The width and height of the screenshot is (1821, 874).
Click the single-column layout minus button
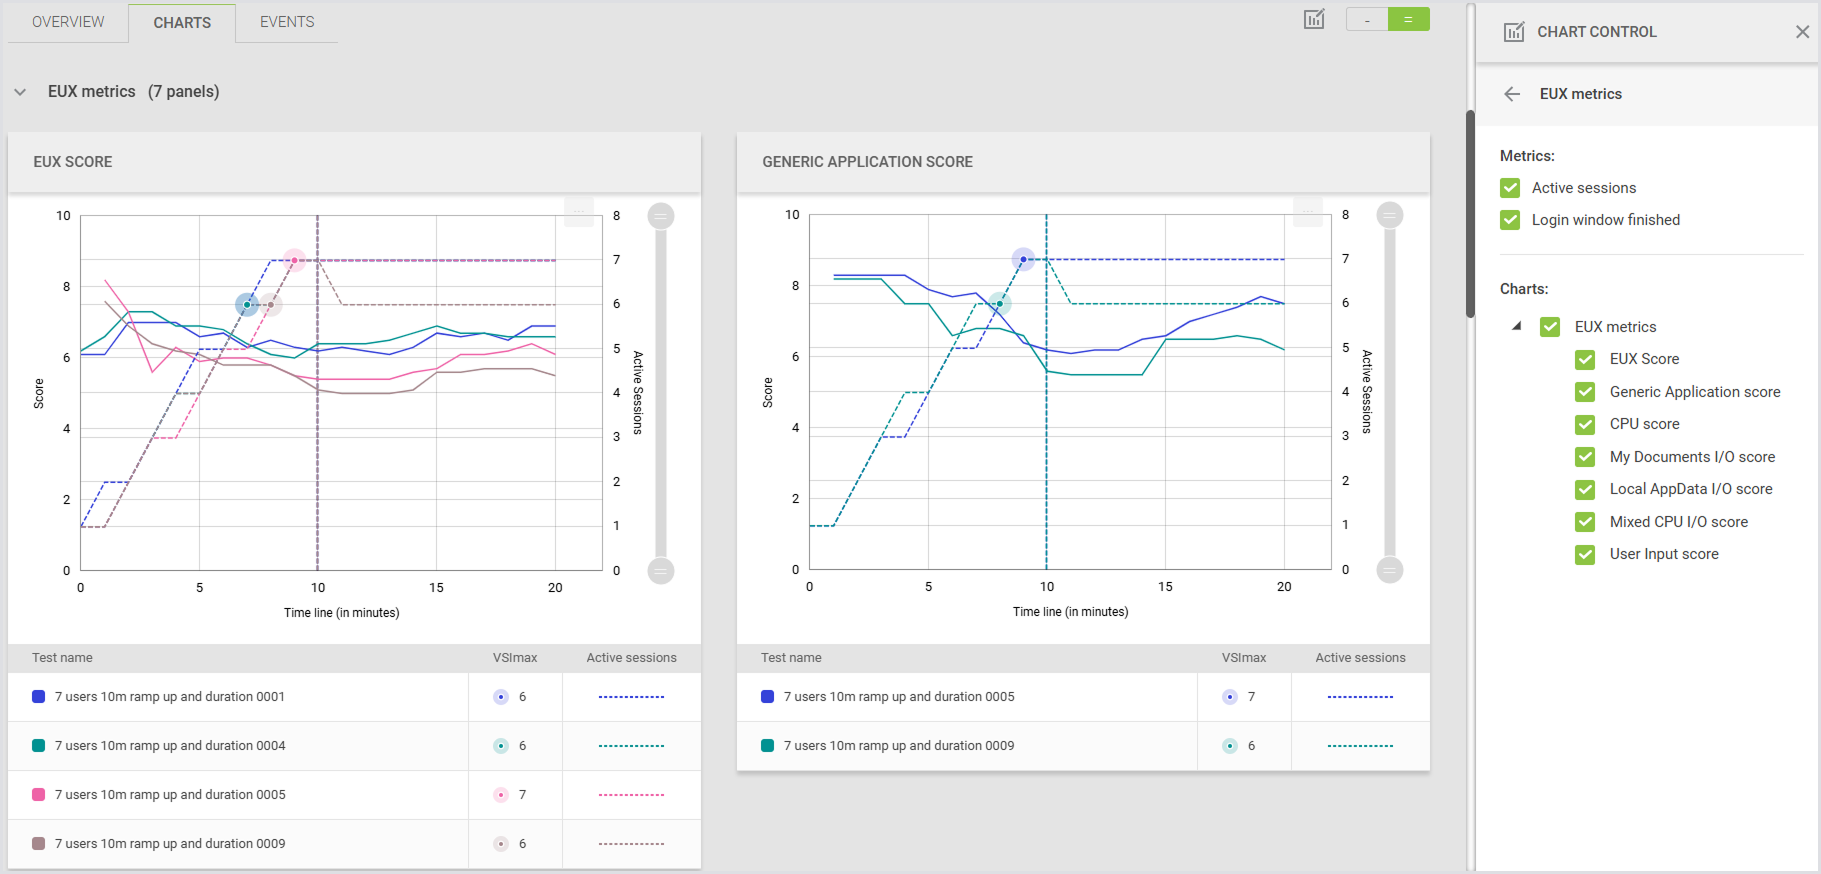(x=1367, y=19)
